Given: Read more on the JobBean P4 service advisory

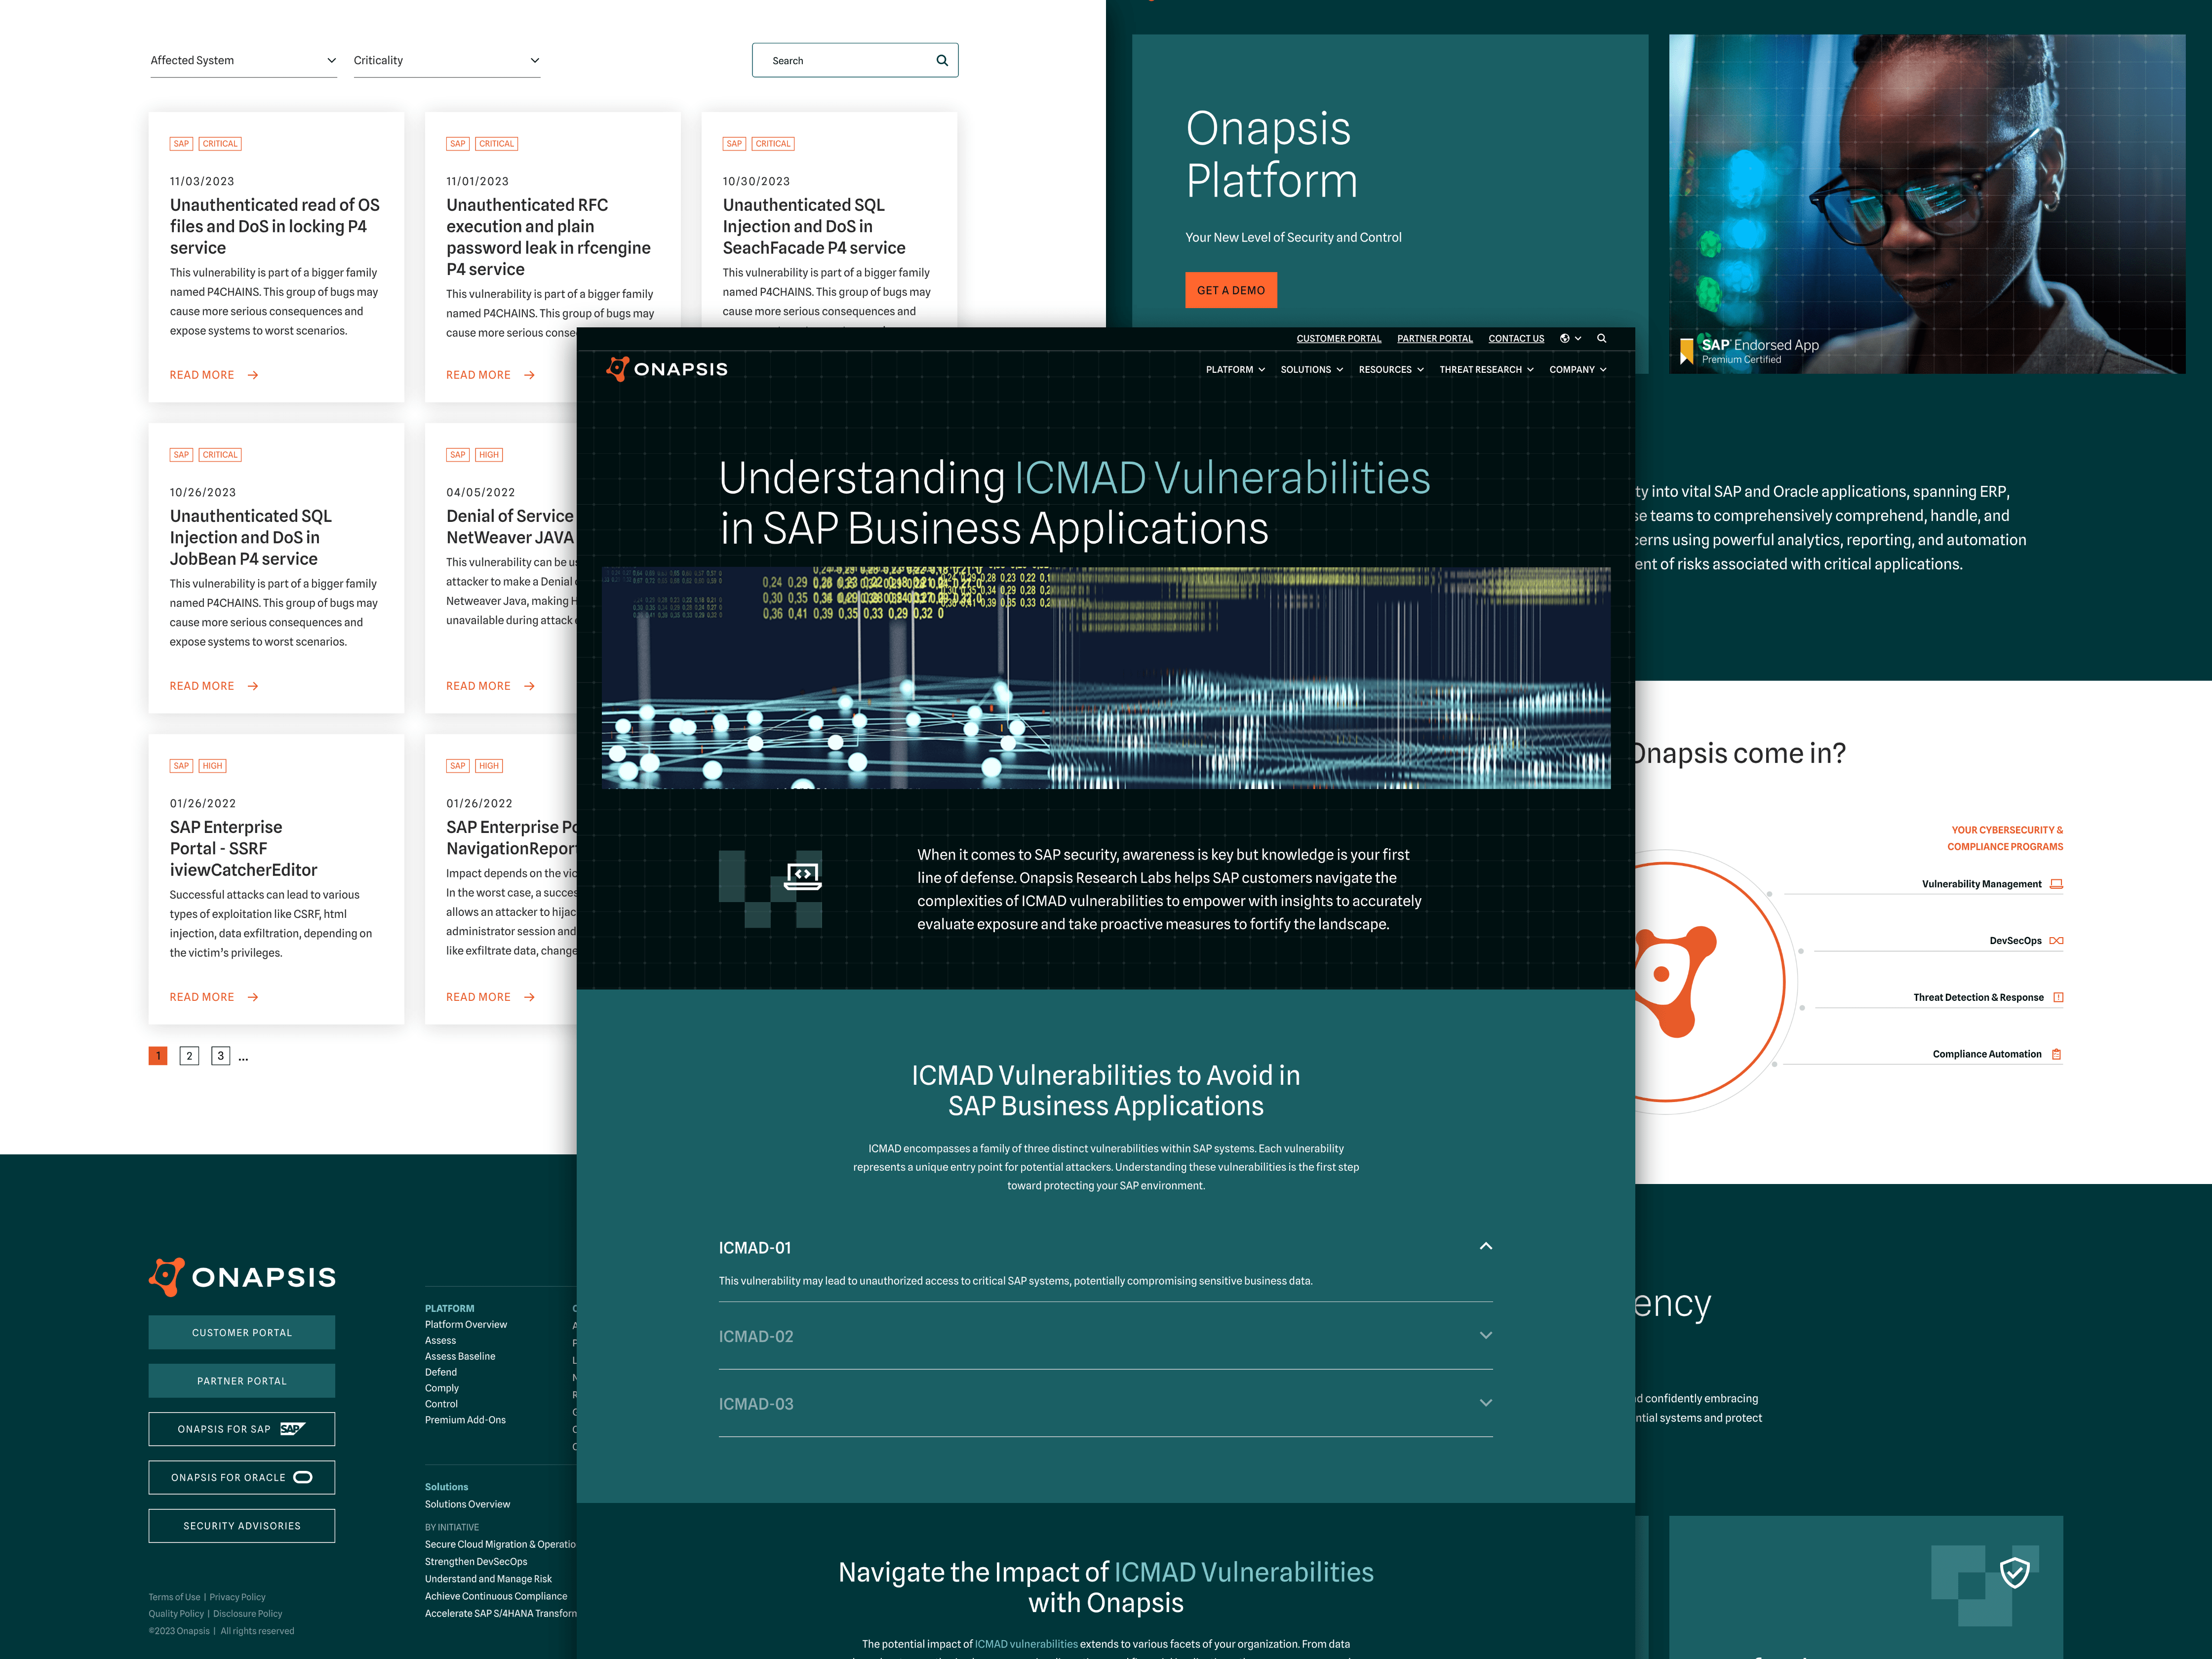Looking at the screenshot, I should 214,686.
